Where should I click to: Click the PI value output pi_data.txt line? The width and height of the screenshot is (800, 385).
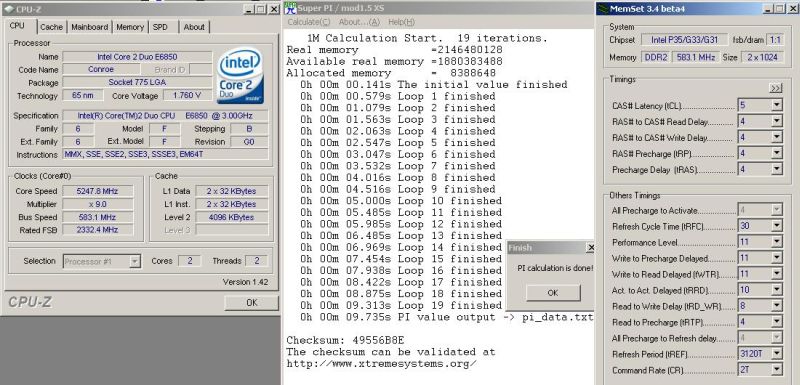pyautogui.click(x=446, y=317)
